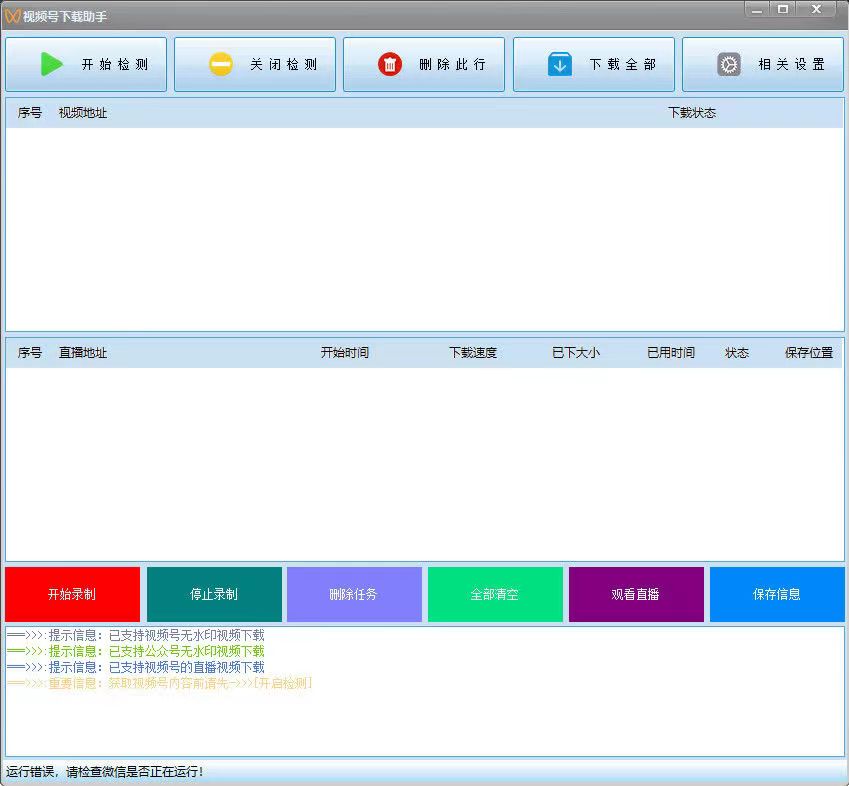
Task: Choose the 下载全部 label
Action: point(623,64)
